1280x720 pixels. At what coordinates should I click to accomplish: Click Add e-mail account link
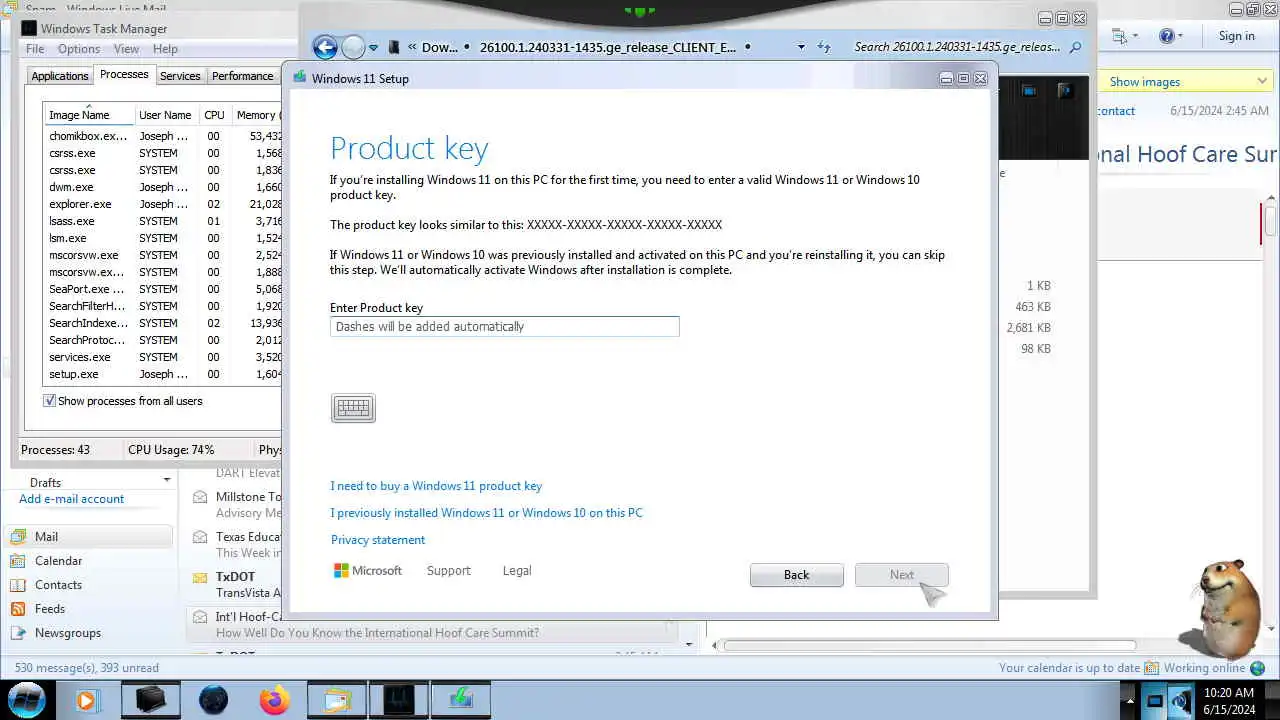tap(71, 499)
